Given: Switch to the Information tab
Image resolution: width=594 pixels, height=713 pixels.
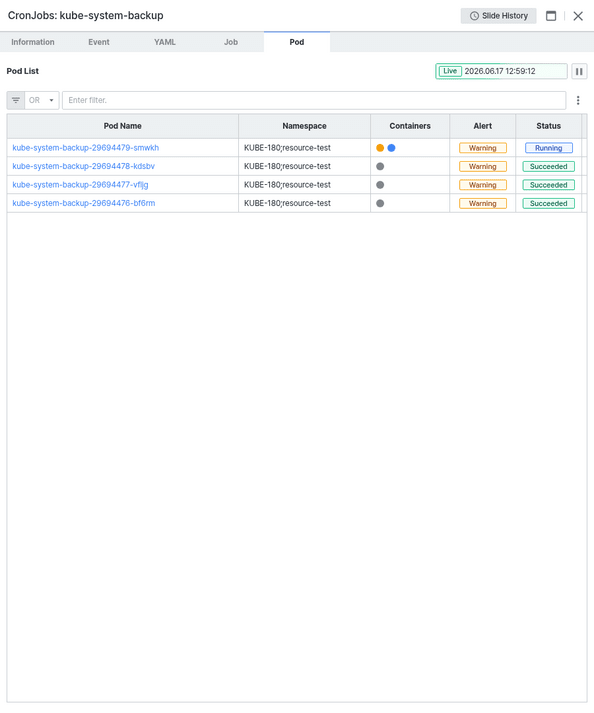Looking at the screenshot, I should point(33,42).
